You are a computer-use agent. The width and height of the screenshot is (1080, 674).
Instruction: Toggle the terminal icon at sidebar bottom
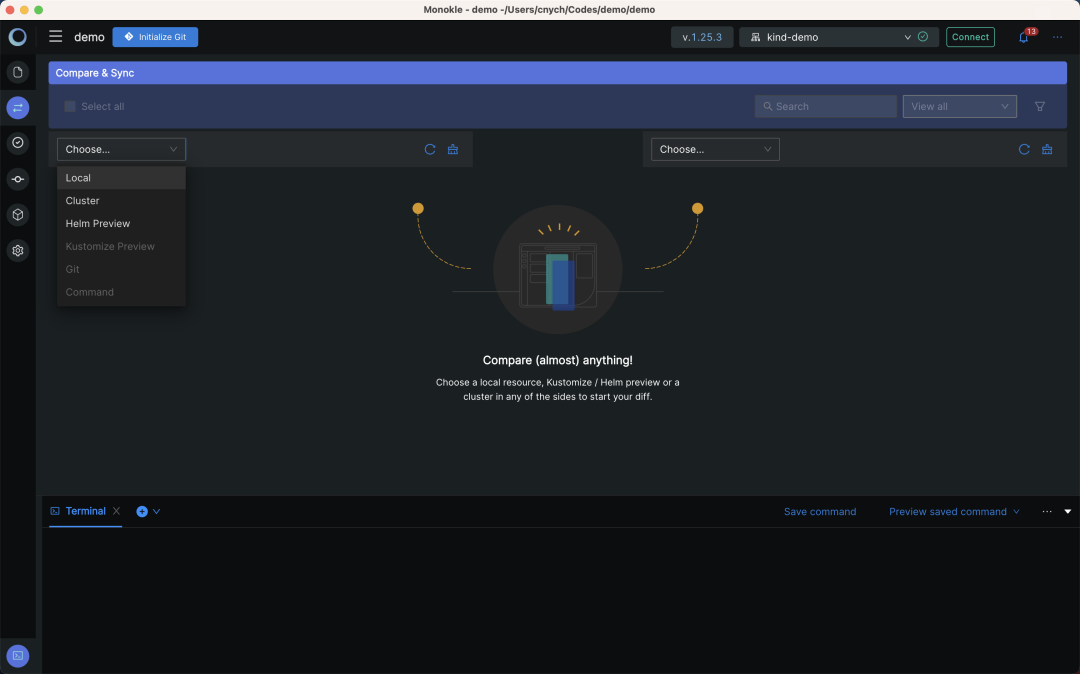[18, 655]
